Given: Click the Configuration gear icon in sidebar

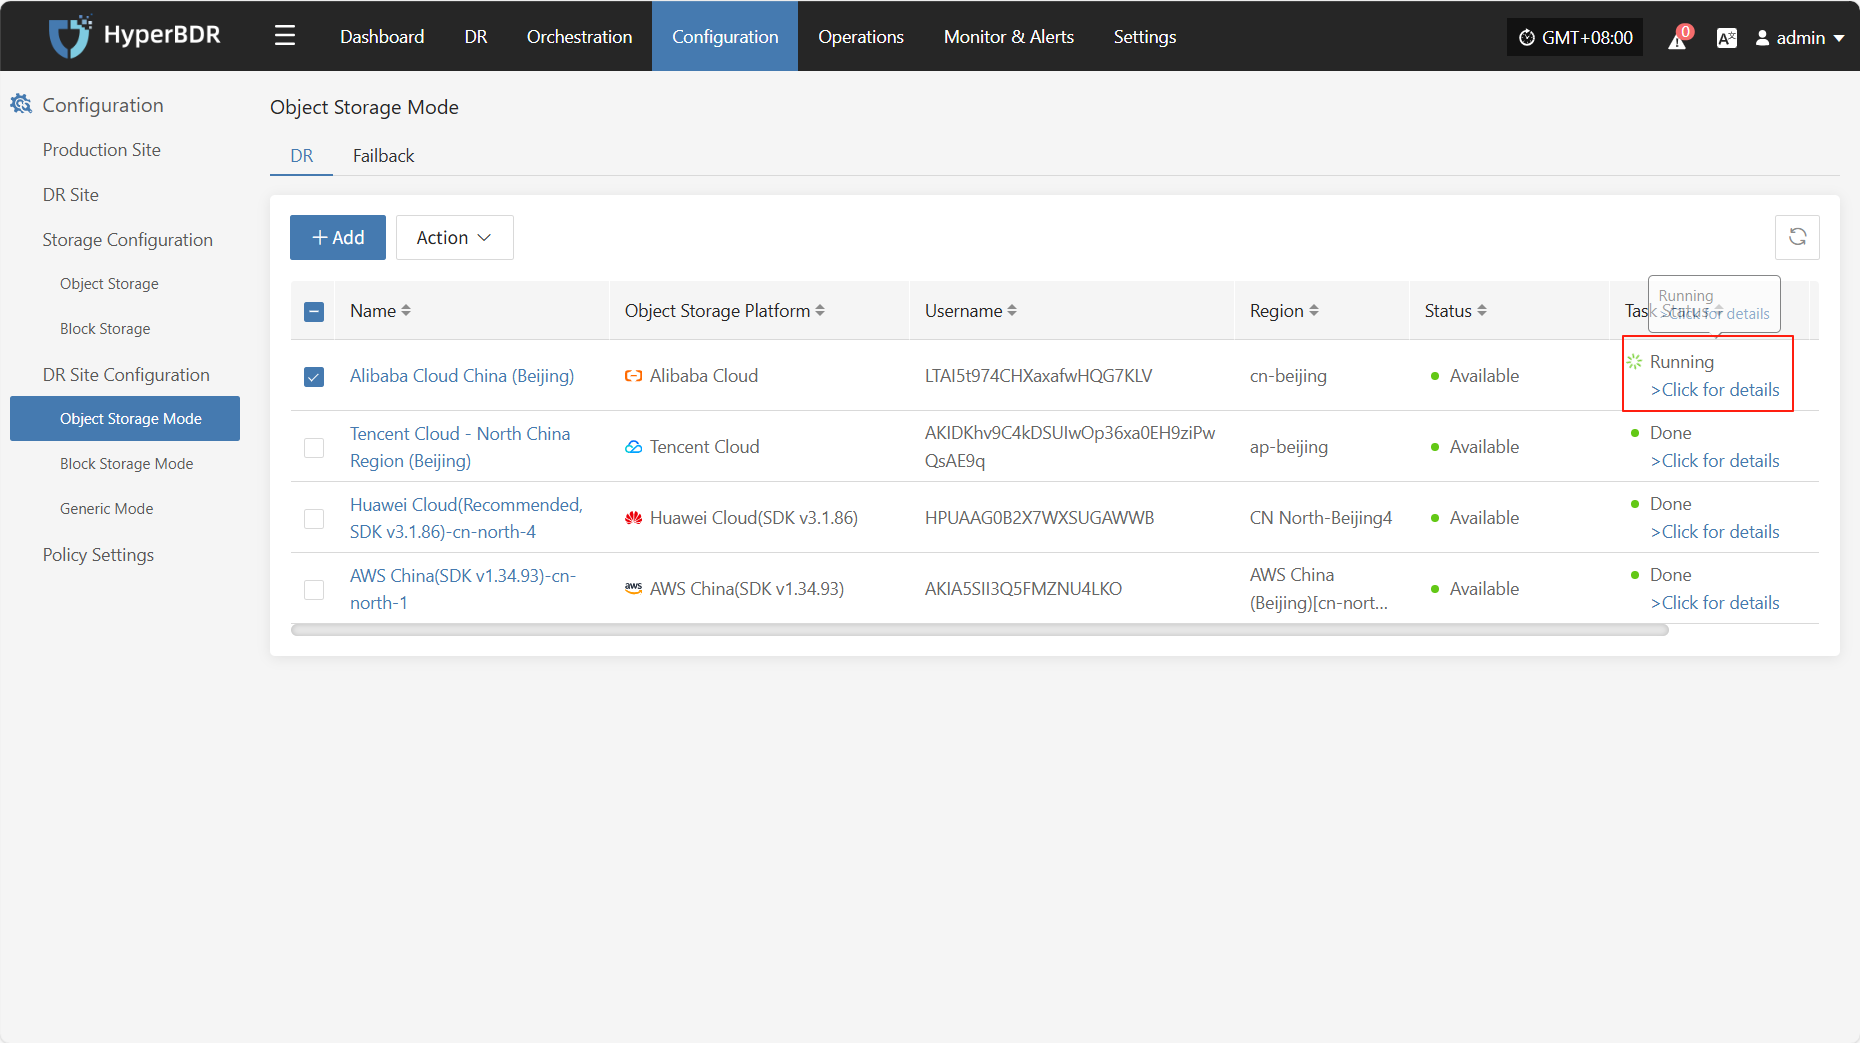Looking at the screenshot, I should [x=21, y=104].
